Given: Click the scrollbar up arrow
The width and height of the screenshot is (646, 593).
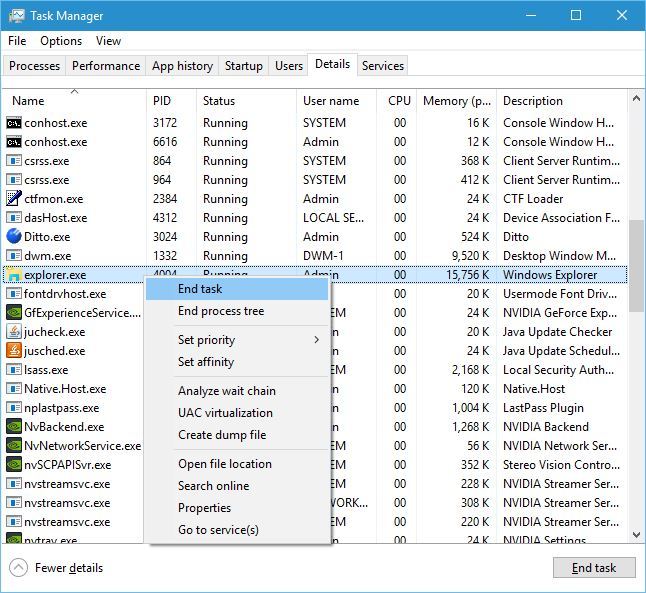Looking at the screenshot, I should [636, 98].
